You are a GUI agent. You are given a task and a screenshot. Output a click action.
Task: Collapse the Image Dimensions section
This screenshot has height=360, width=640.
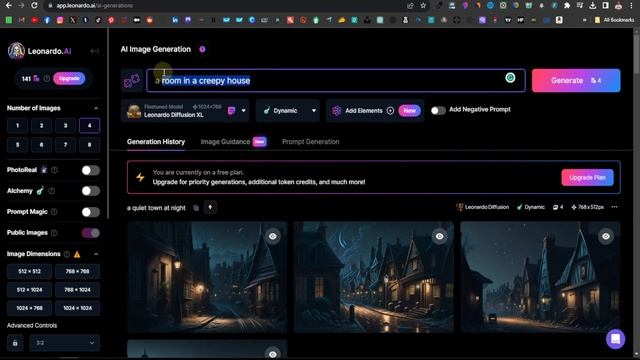point(96,254)
